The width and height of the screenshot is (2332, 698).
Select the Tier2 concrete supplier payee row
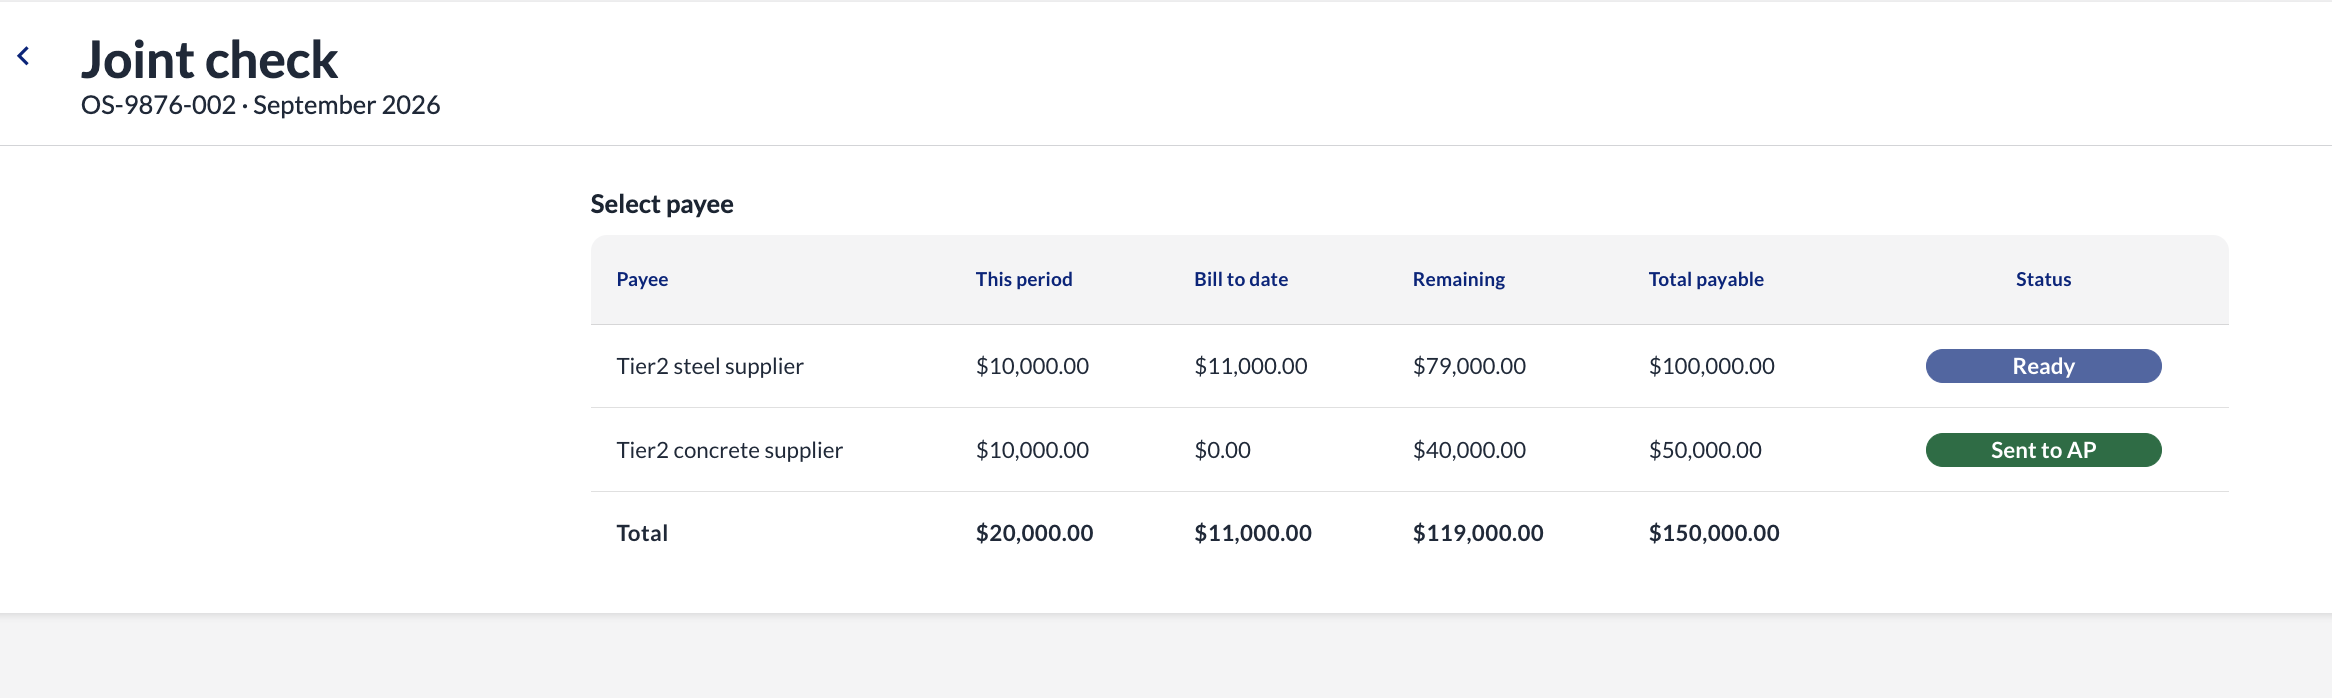coord(1409,450)
